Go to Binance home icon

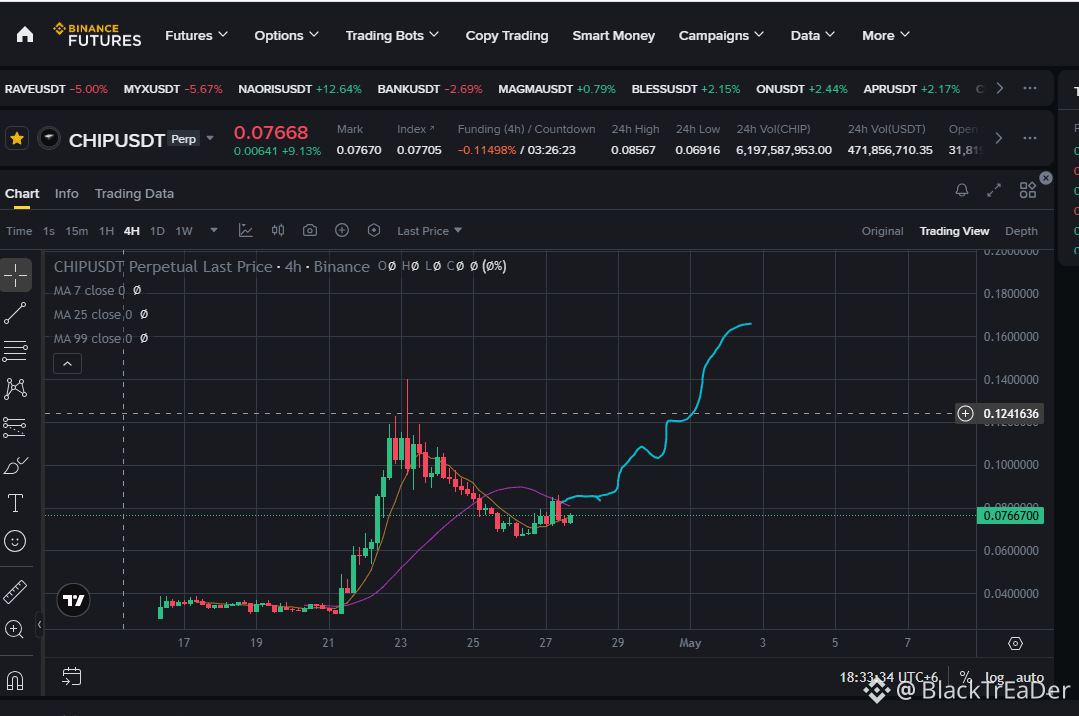click(25, 35)
